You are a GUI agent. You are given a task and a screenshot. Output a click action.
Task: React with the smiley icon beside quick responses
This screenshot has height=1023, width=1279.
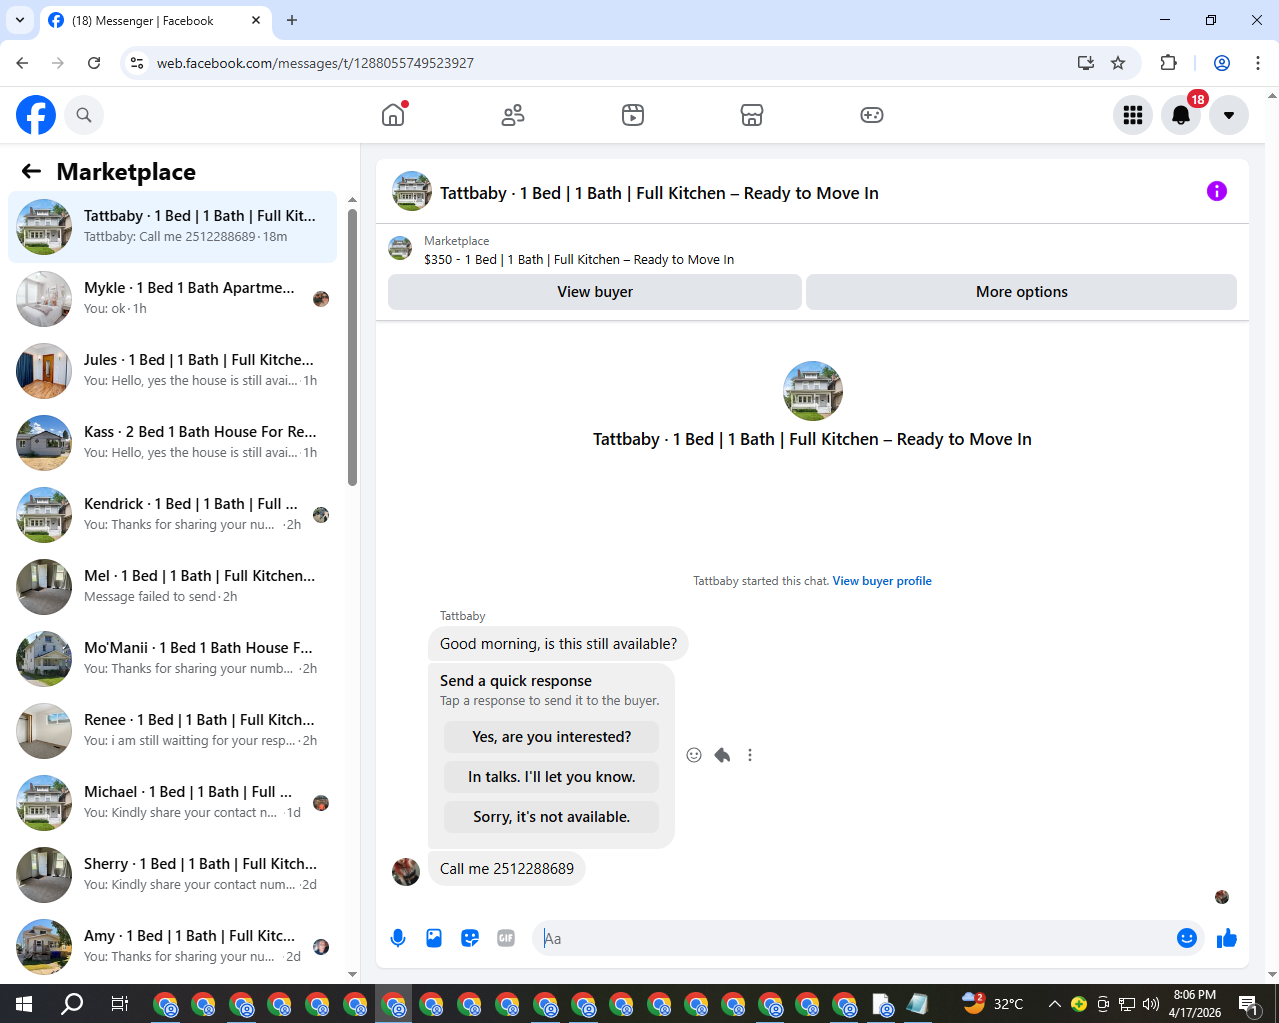click(x=694, y=755)
